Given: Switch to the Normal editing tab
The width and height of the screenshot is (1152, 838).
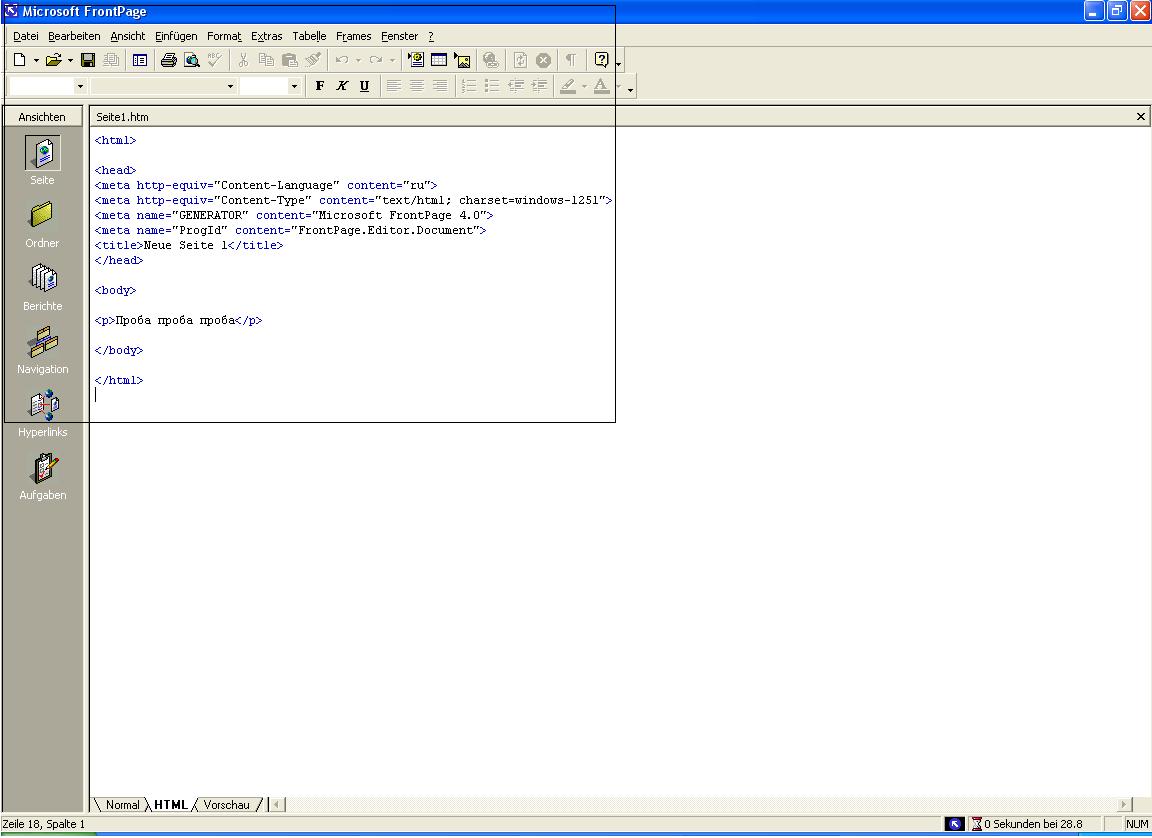Looking at the screenshot, I should (122, 805).
